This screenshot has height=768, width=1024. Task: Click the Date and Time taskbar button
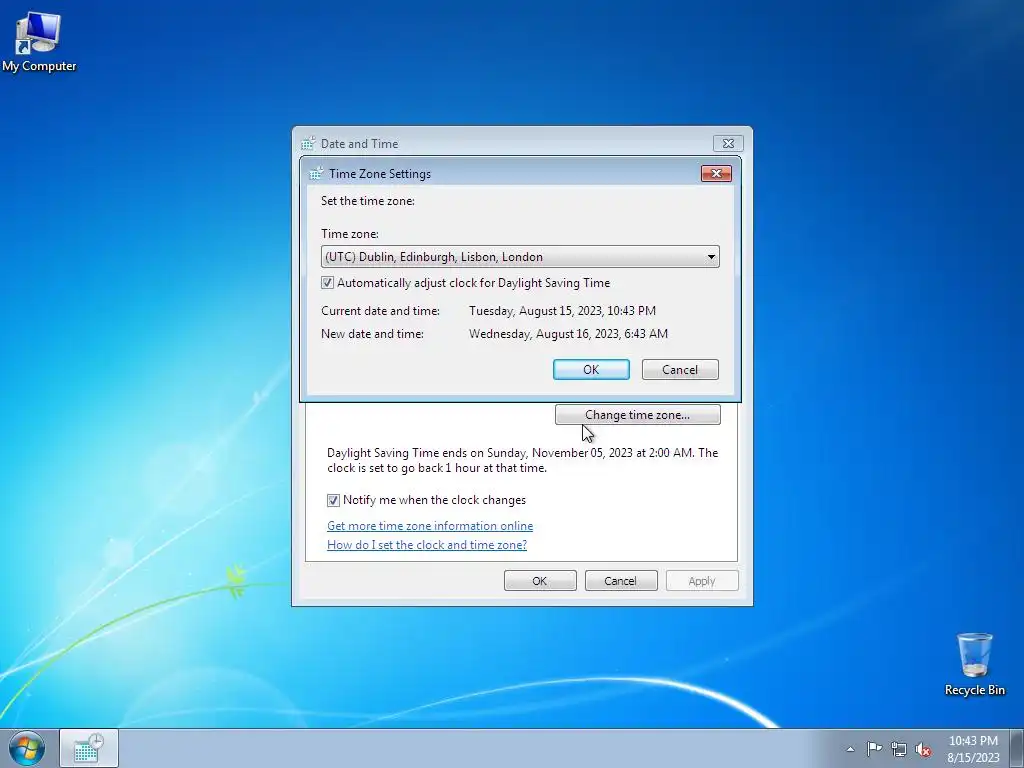point(89,748)
